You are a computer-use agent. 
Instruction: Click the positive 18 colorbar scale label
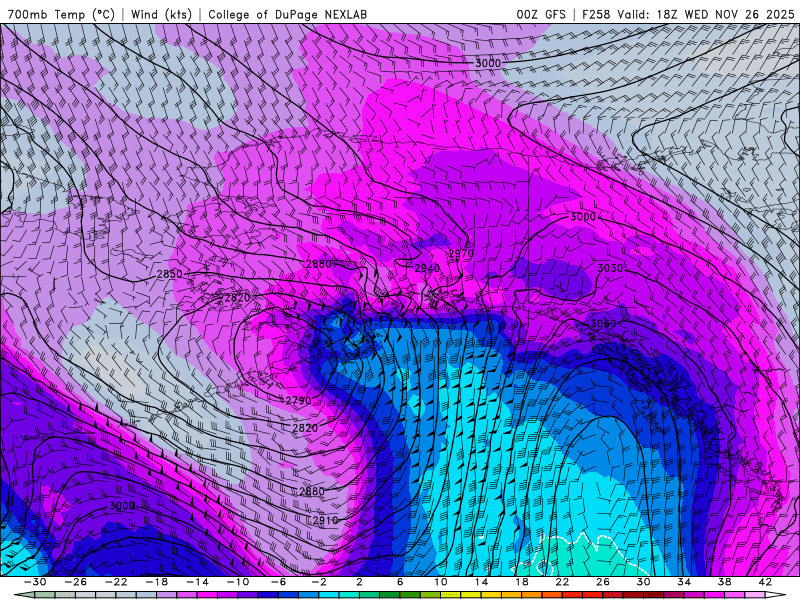tap(521, 582)
